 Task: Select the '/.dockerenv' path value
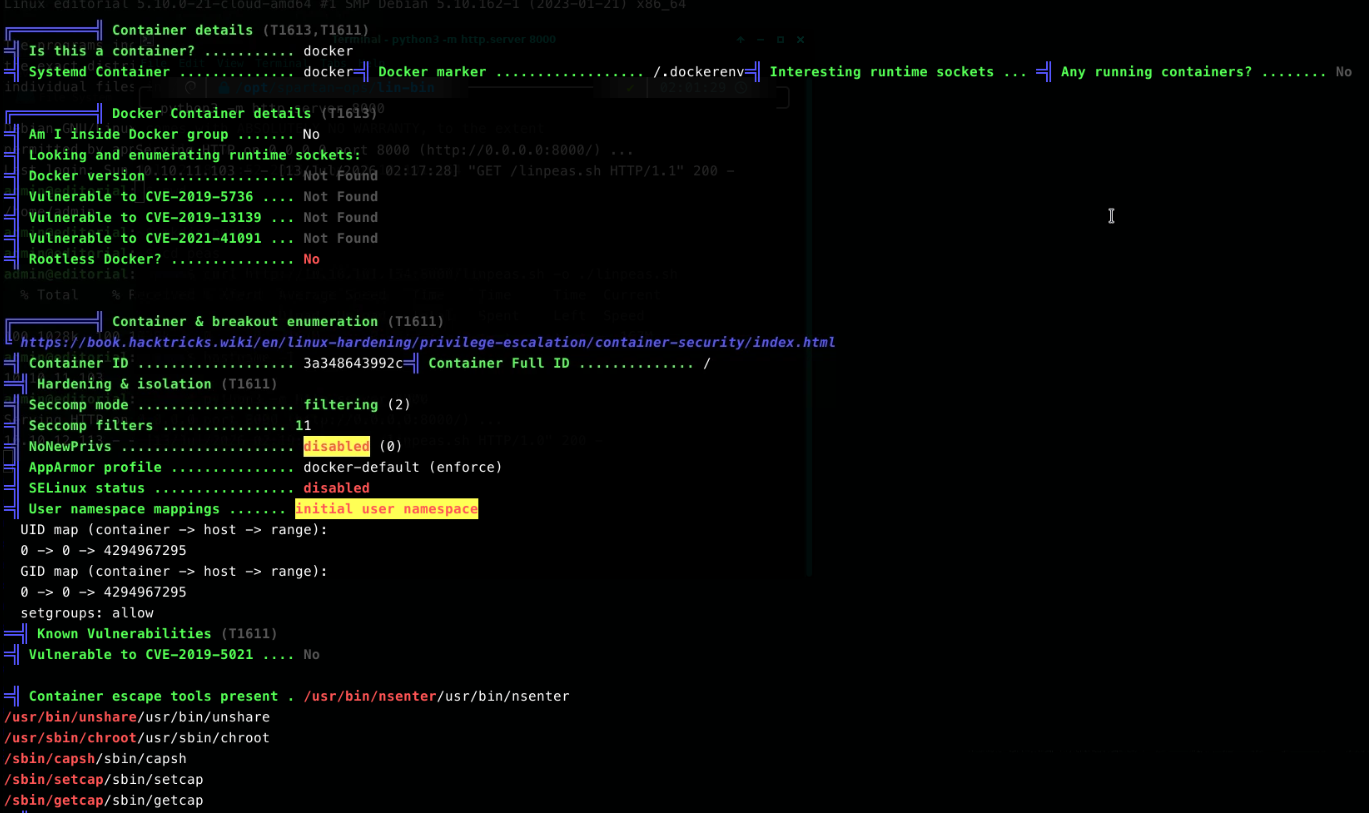click(699, 72)
